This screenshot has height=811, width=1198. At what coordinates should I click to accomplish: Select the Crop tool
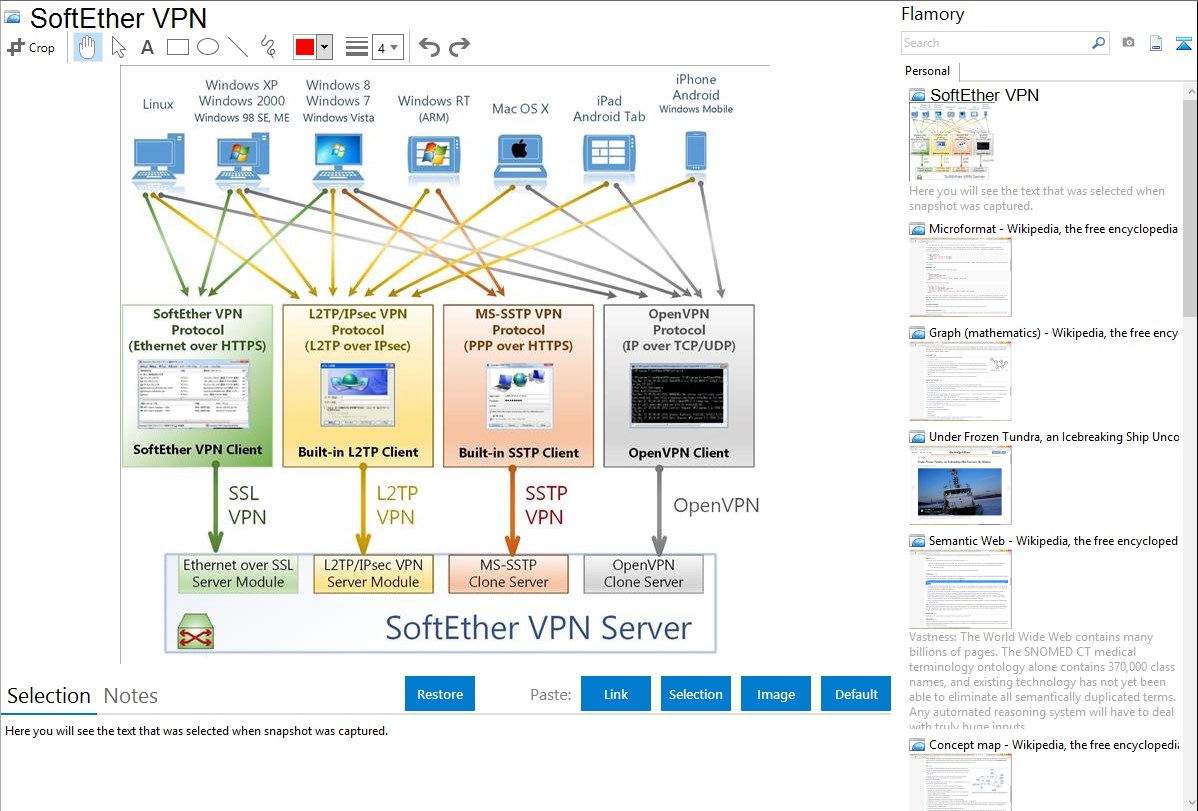click(x=31, y=47)
